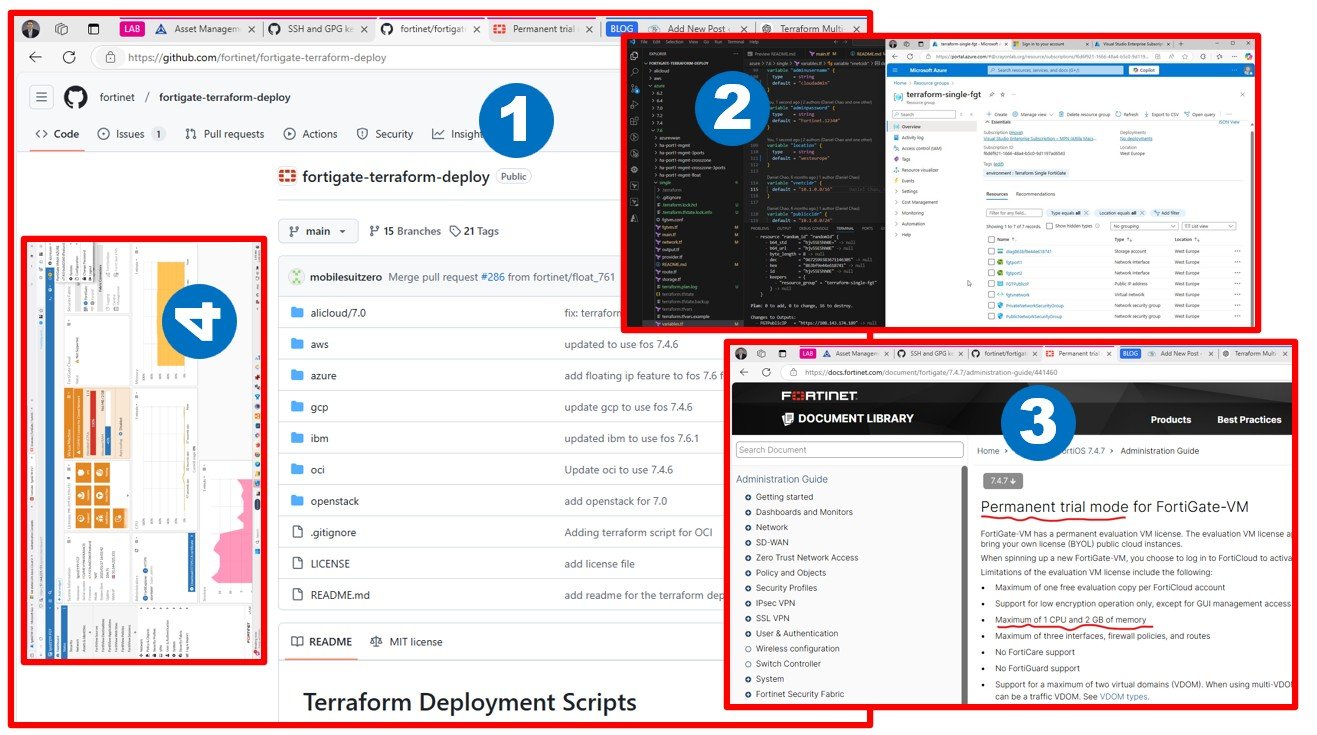The width and height of the screenshot is (1317, 735).
Task: Select the Name column header checkbox in Azure
Action: (991, 239)
